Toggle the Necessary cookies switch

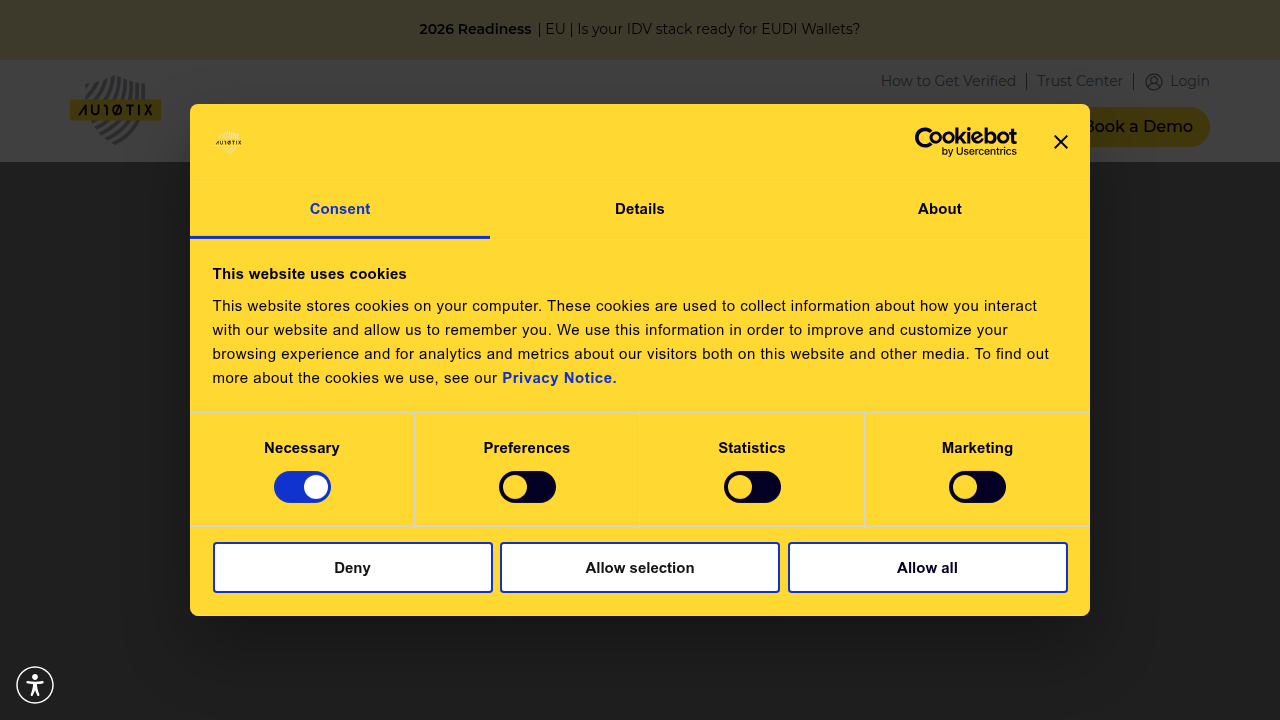302,487
